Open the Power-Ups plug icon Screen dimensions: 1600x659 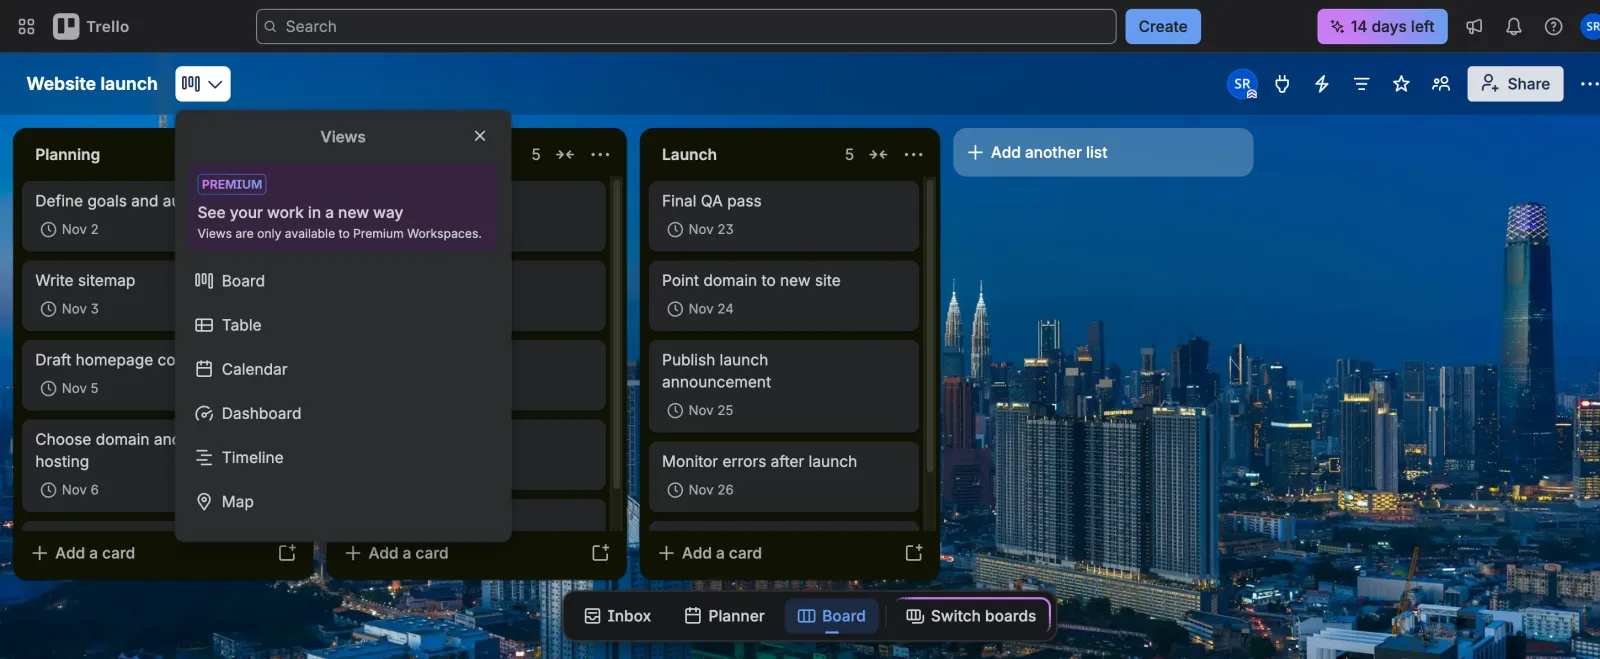pos(1282,84)
